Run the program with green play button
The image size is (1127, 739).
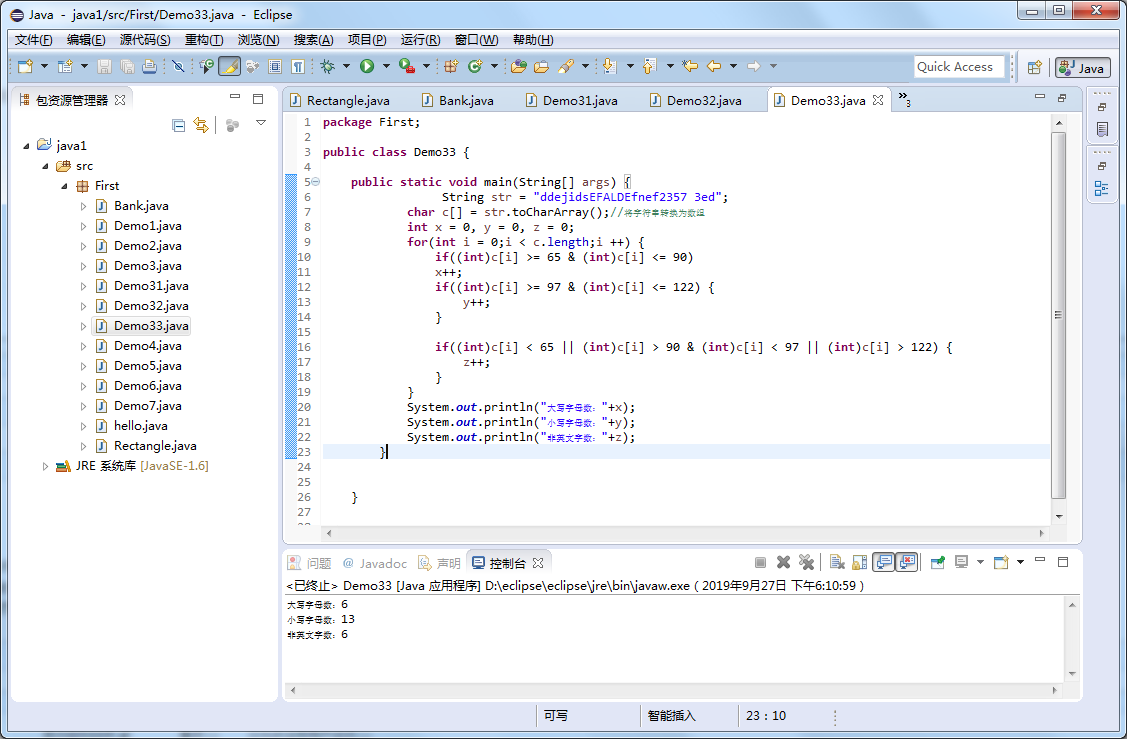tap(367, 66)
